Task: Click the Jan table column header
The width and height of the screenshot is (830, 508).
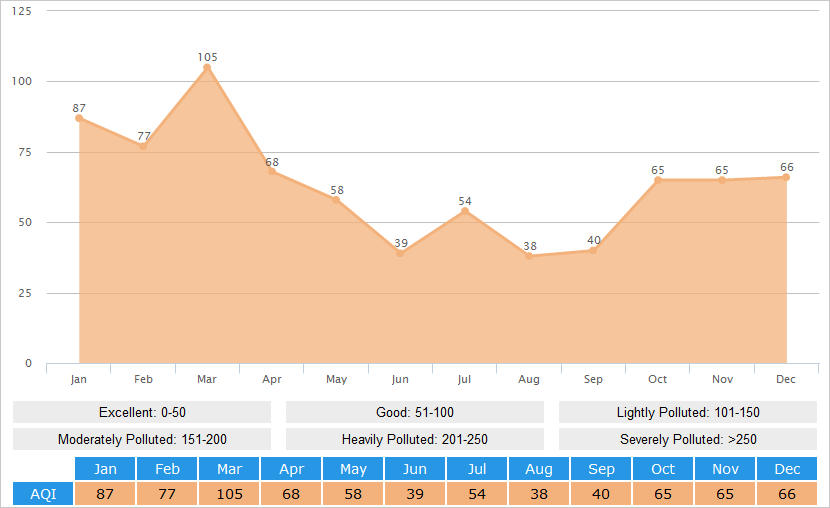Action: click(x=105, y=469)
